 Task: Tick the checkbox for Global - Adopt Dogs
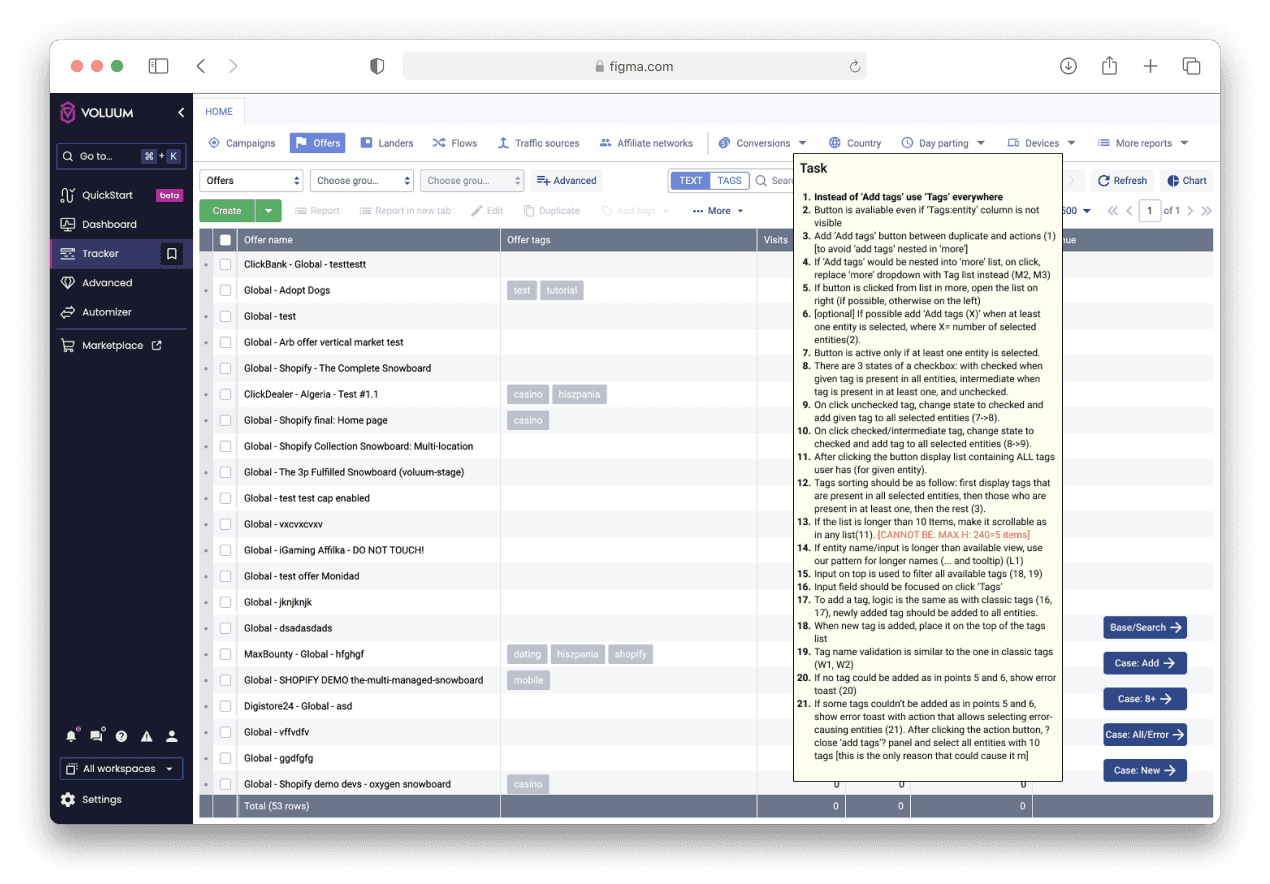tap(225, 290)
